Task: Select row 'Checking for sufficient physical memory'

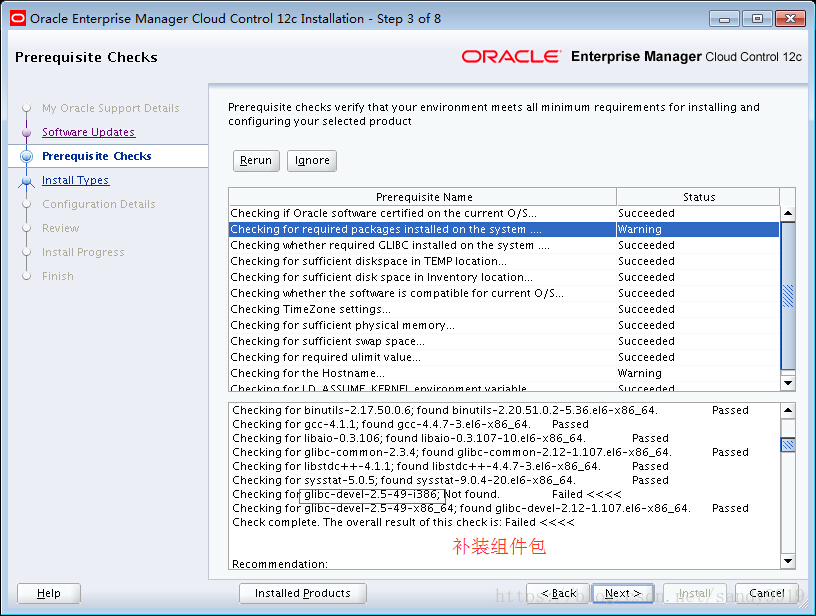Action: point(504,325)
